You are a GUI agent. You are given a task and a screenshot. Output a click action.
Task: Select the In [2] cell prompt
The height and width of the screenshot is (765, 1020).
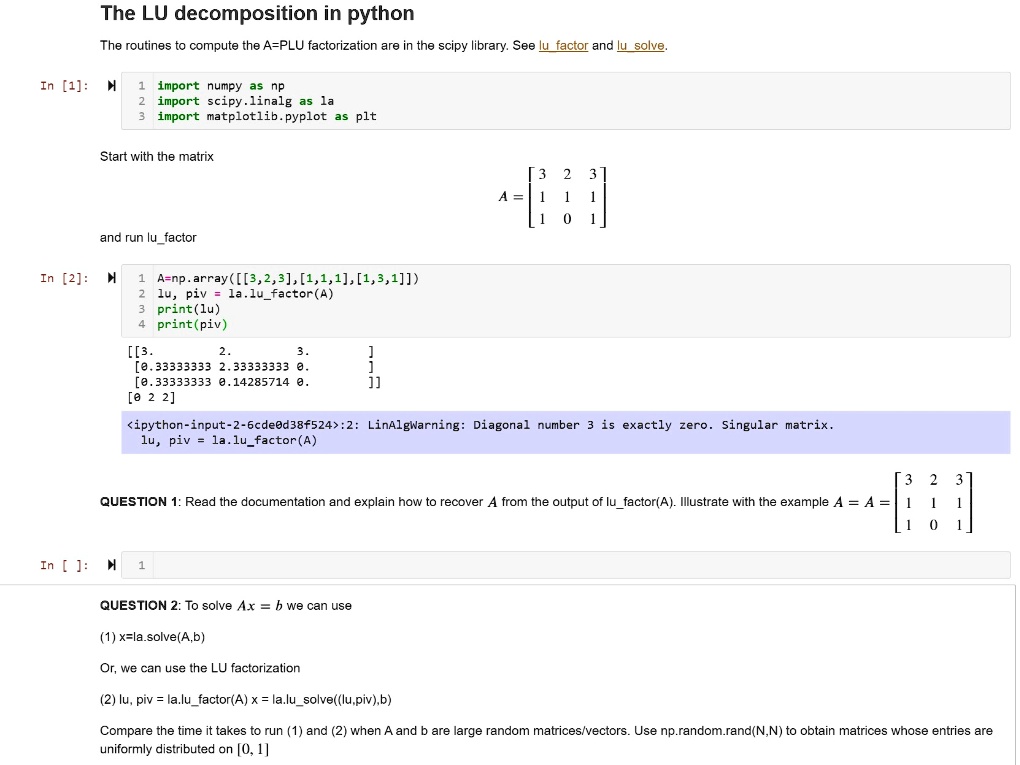point(61,278)
